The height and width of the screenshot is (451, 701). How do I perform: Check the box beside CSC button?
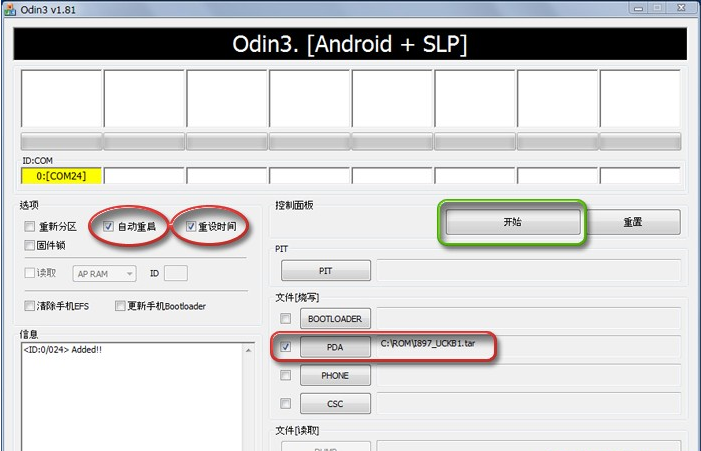coord(285,404)
